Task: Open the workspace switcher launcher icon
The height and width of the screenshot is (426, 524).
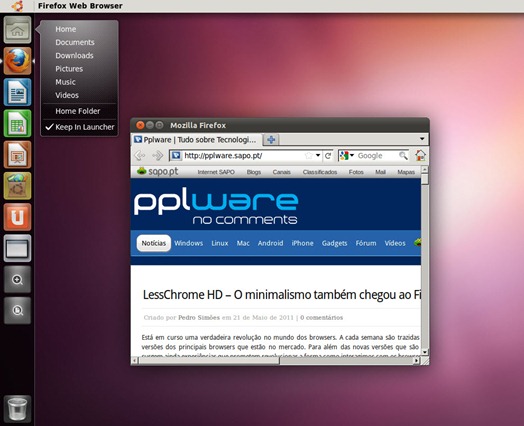Action: click(x=17, y=248)
